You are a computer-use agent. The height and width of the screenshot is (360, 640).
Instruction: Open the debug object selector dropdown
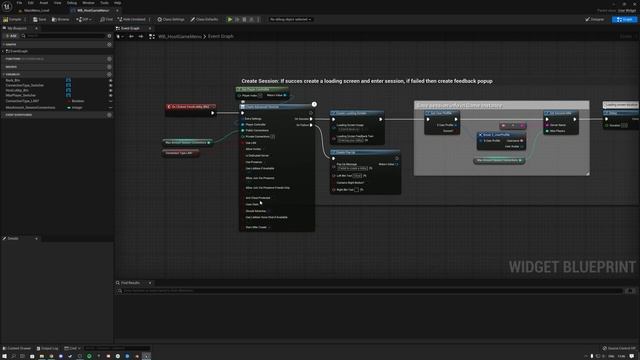(290, 19)
